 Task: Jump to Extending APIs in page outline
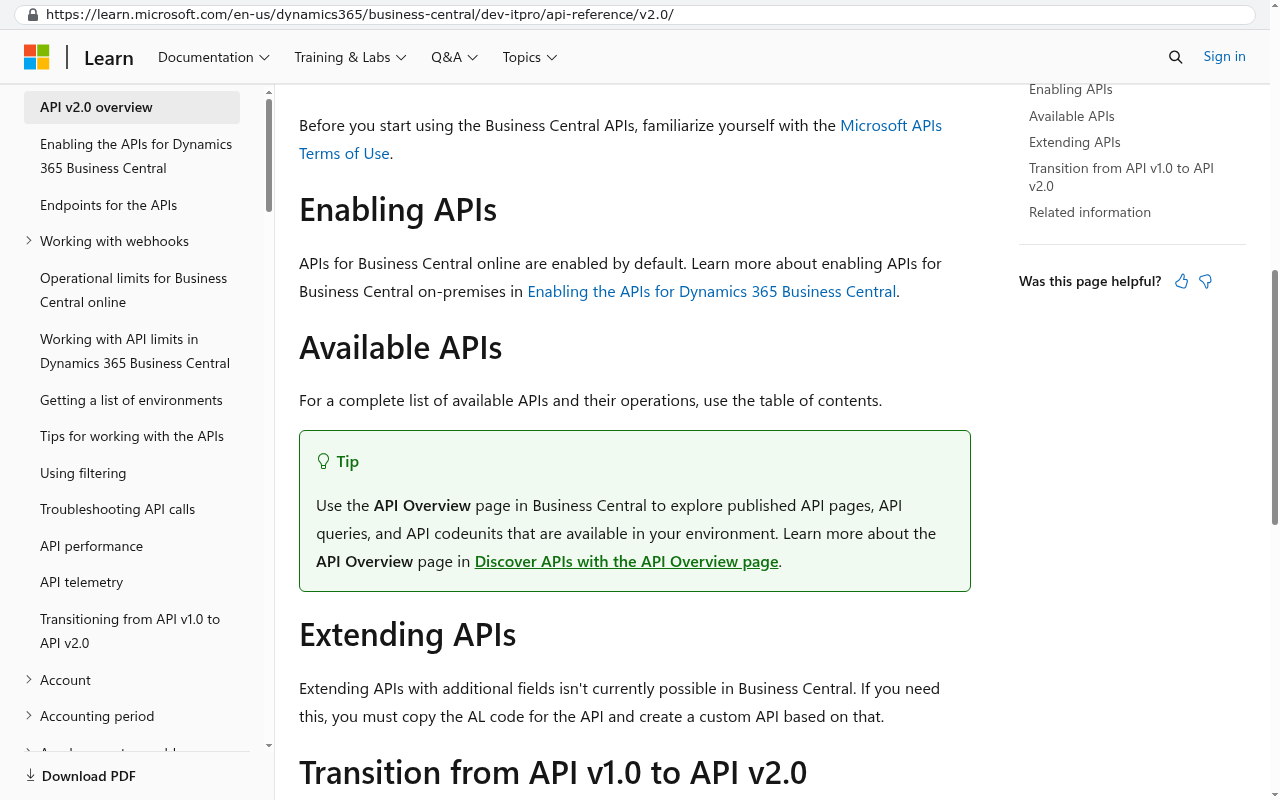pos(1074,142)
